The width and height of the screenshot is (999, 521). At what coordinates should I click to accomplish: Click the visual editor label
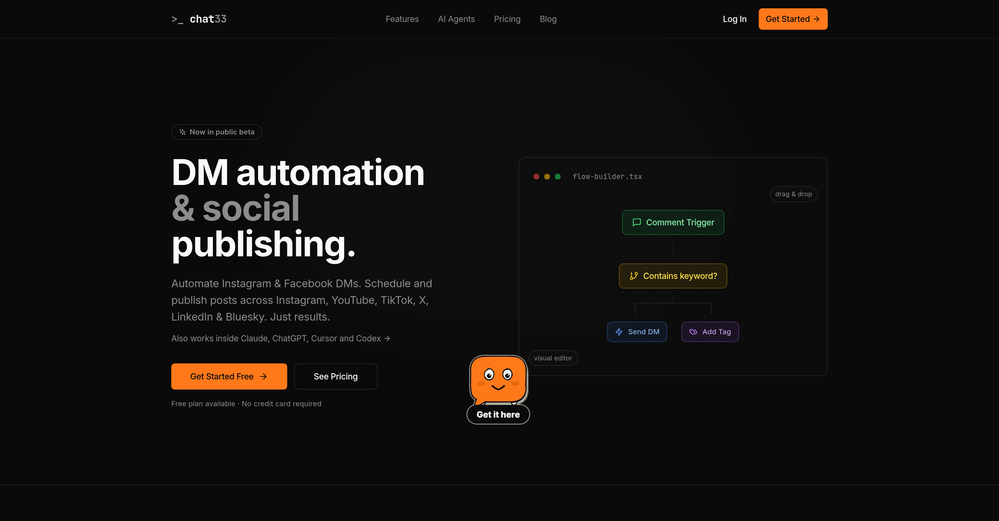pyautogui.click(x=553, y=358)
